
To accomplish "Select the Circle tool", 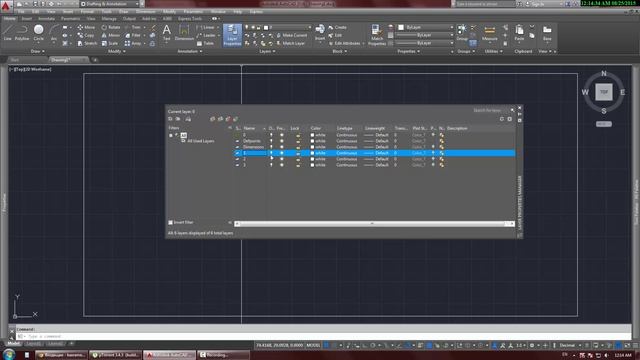I will [38, 33].
